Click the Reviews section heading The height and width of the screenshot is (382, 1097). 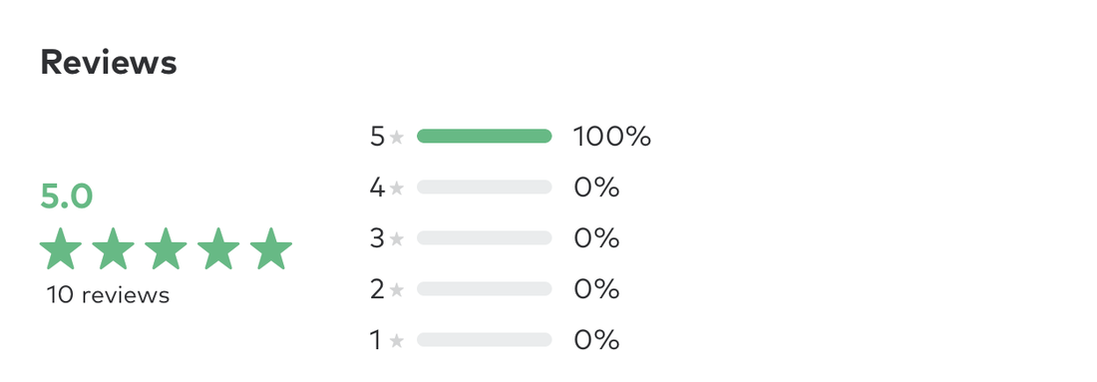pos(108,62)
